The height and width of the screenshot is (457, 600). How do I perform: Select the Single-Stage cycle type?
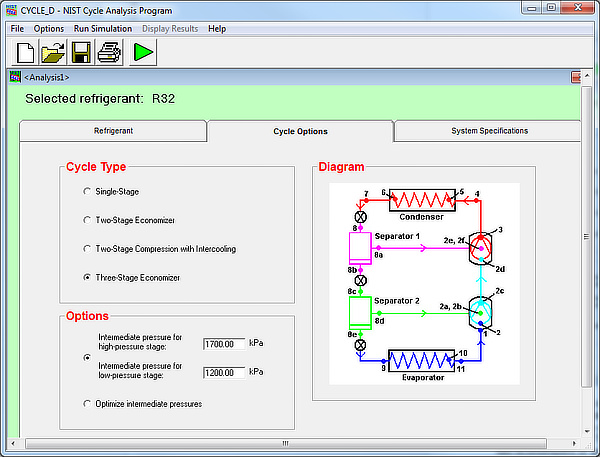click(87, 191)
